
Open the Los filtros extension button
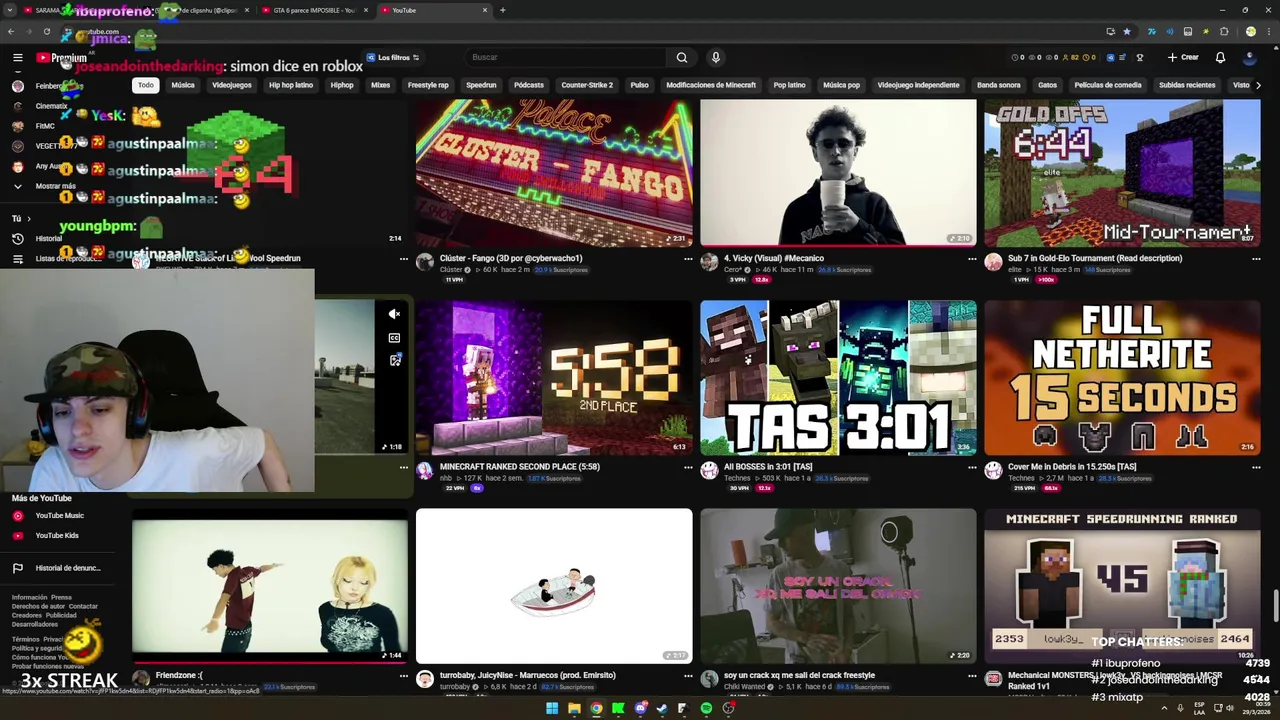tap(392, 57)
